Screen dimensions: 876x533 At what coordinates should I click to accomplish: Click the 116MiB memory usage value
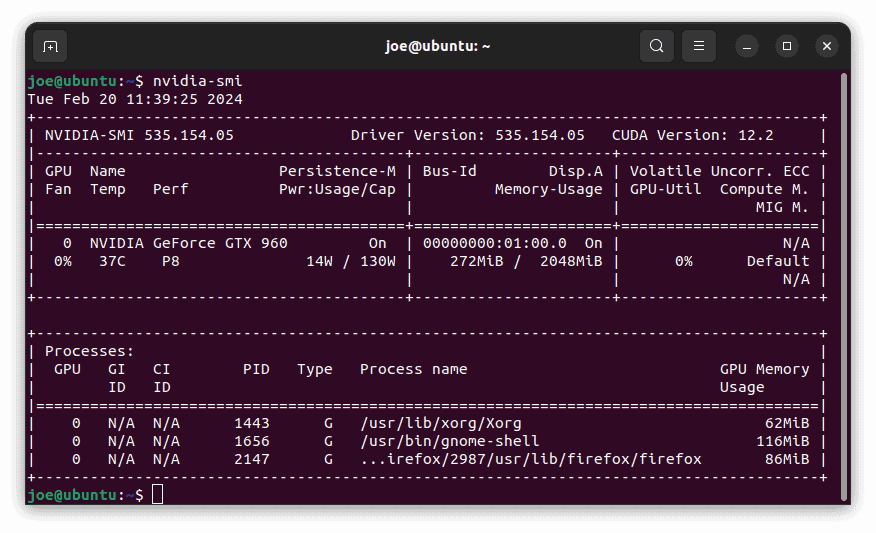pyautogui.click(x=783, y=441)
